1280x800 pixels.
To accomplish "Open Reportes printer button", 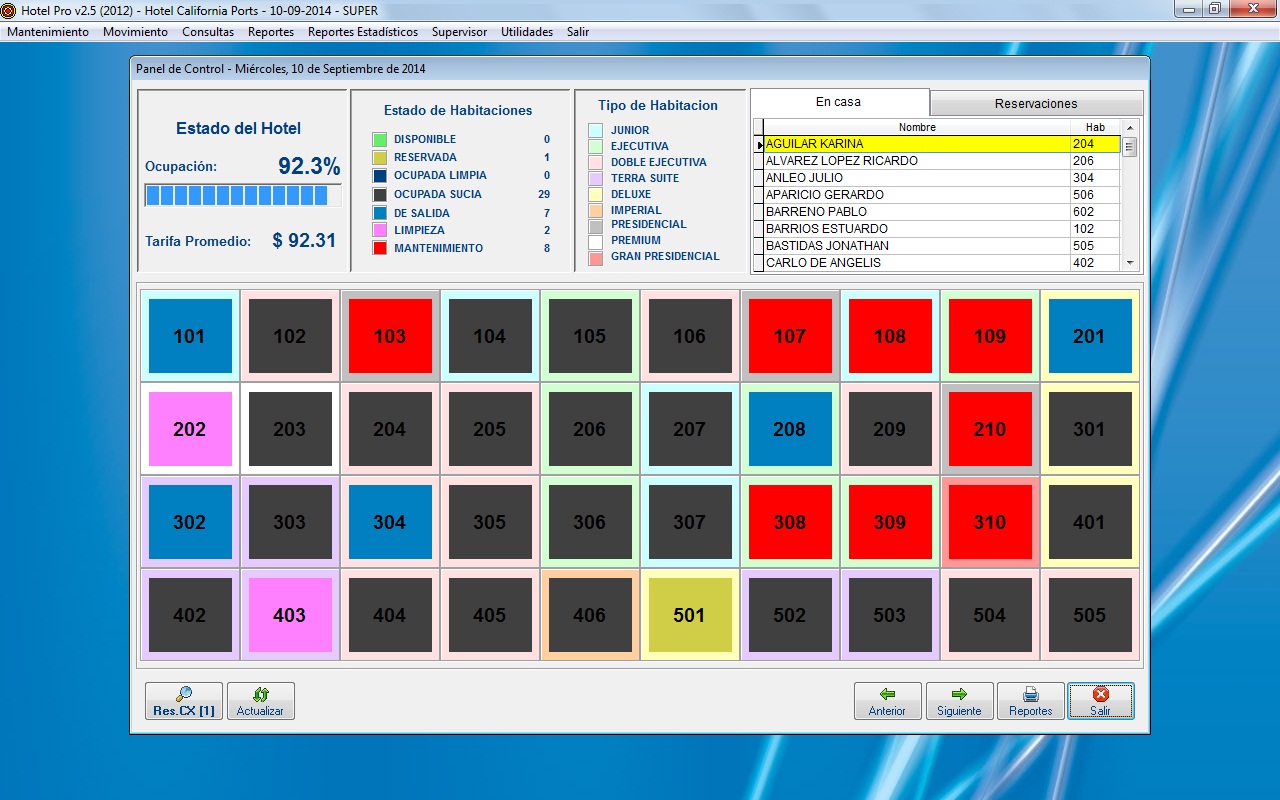I will click(x=1030, y=701).
